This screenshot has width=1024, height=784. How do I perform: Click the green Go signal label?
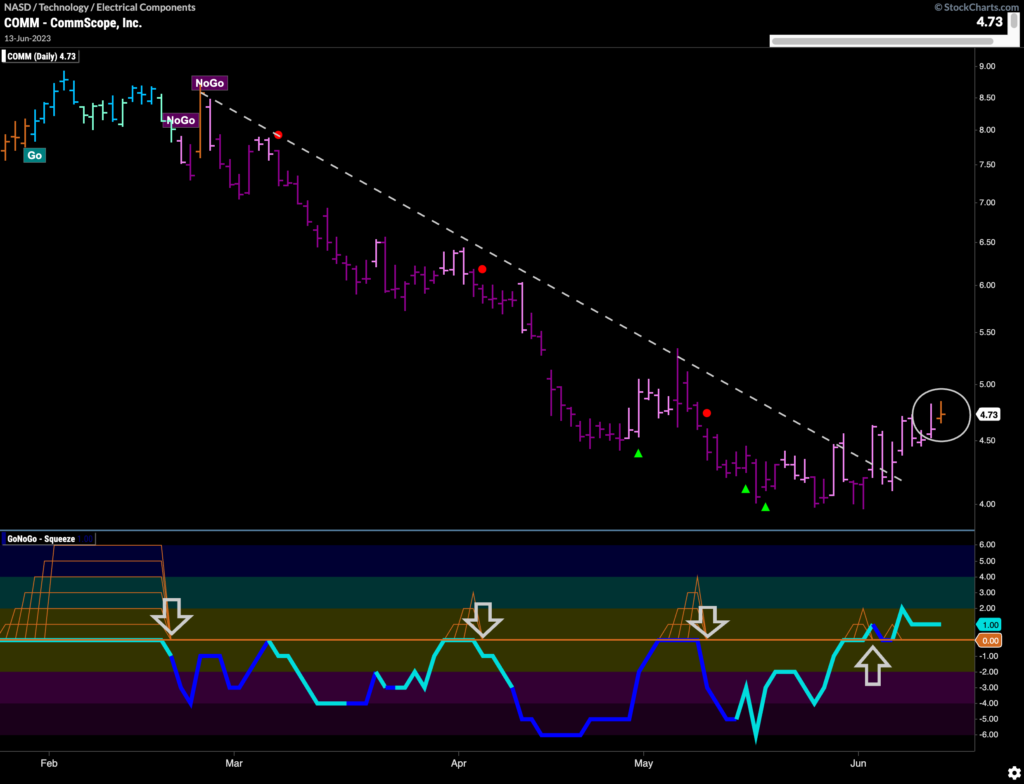[34, 155]
